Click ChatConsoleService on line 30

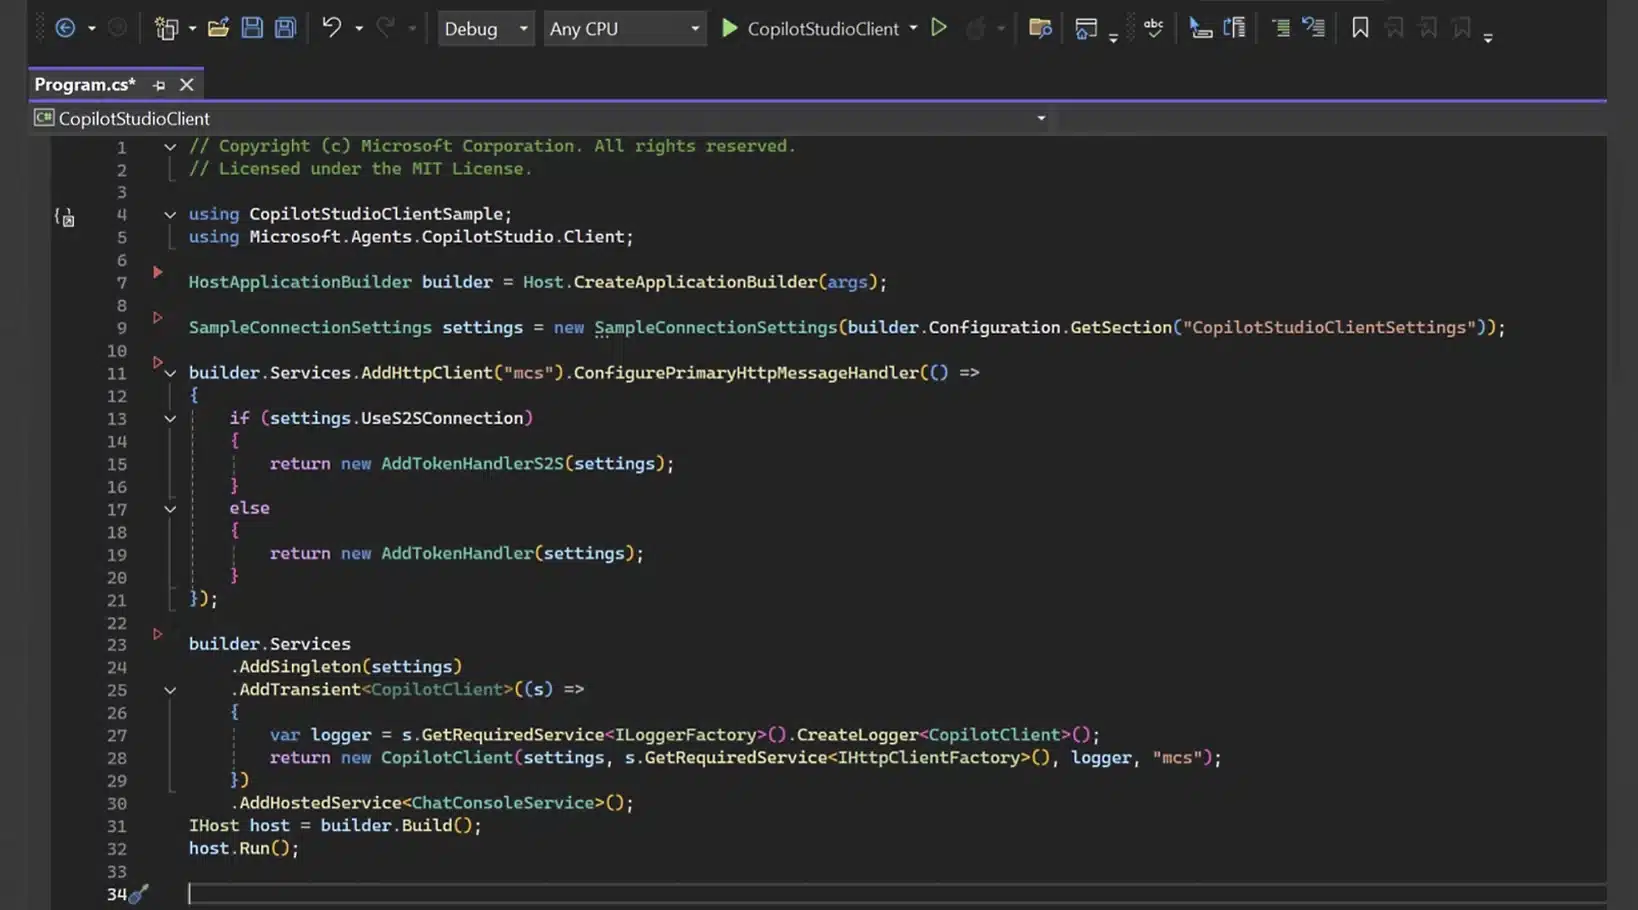[503, 802]
